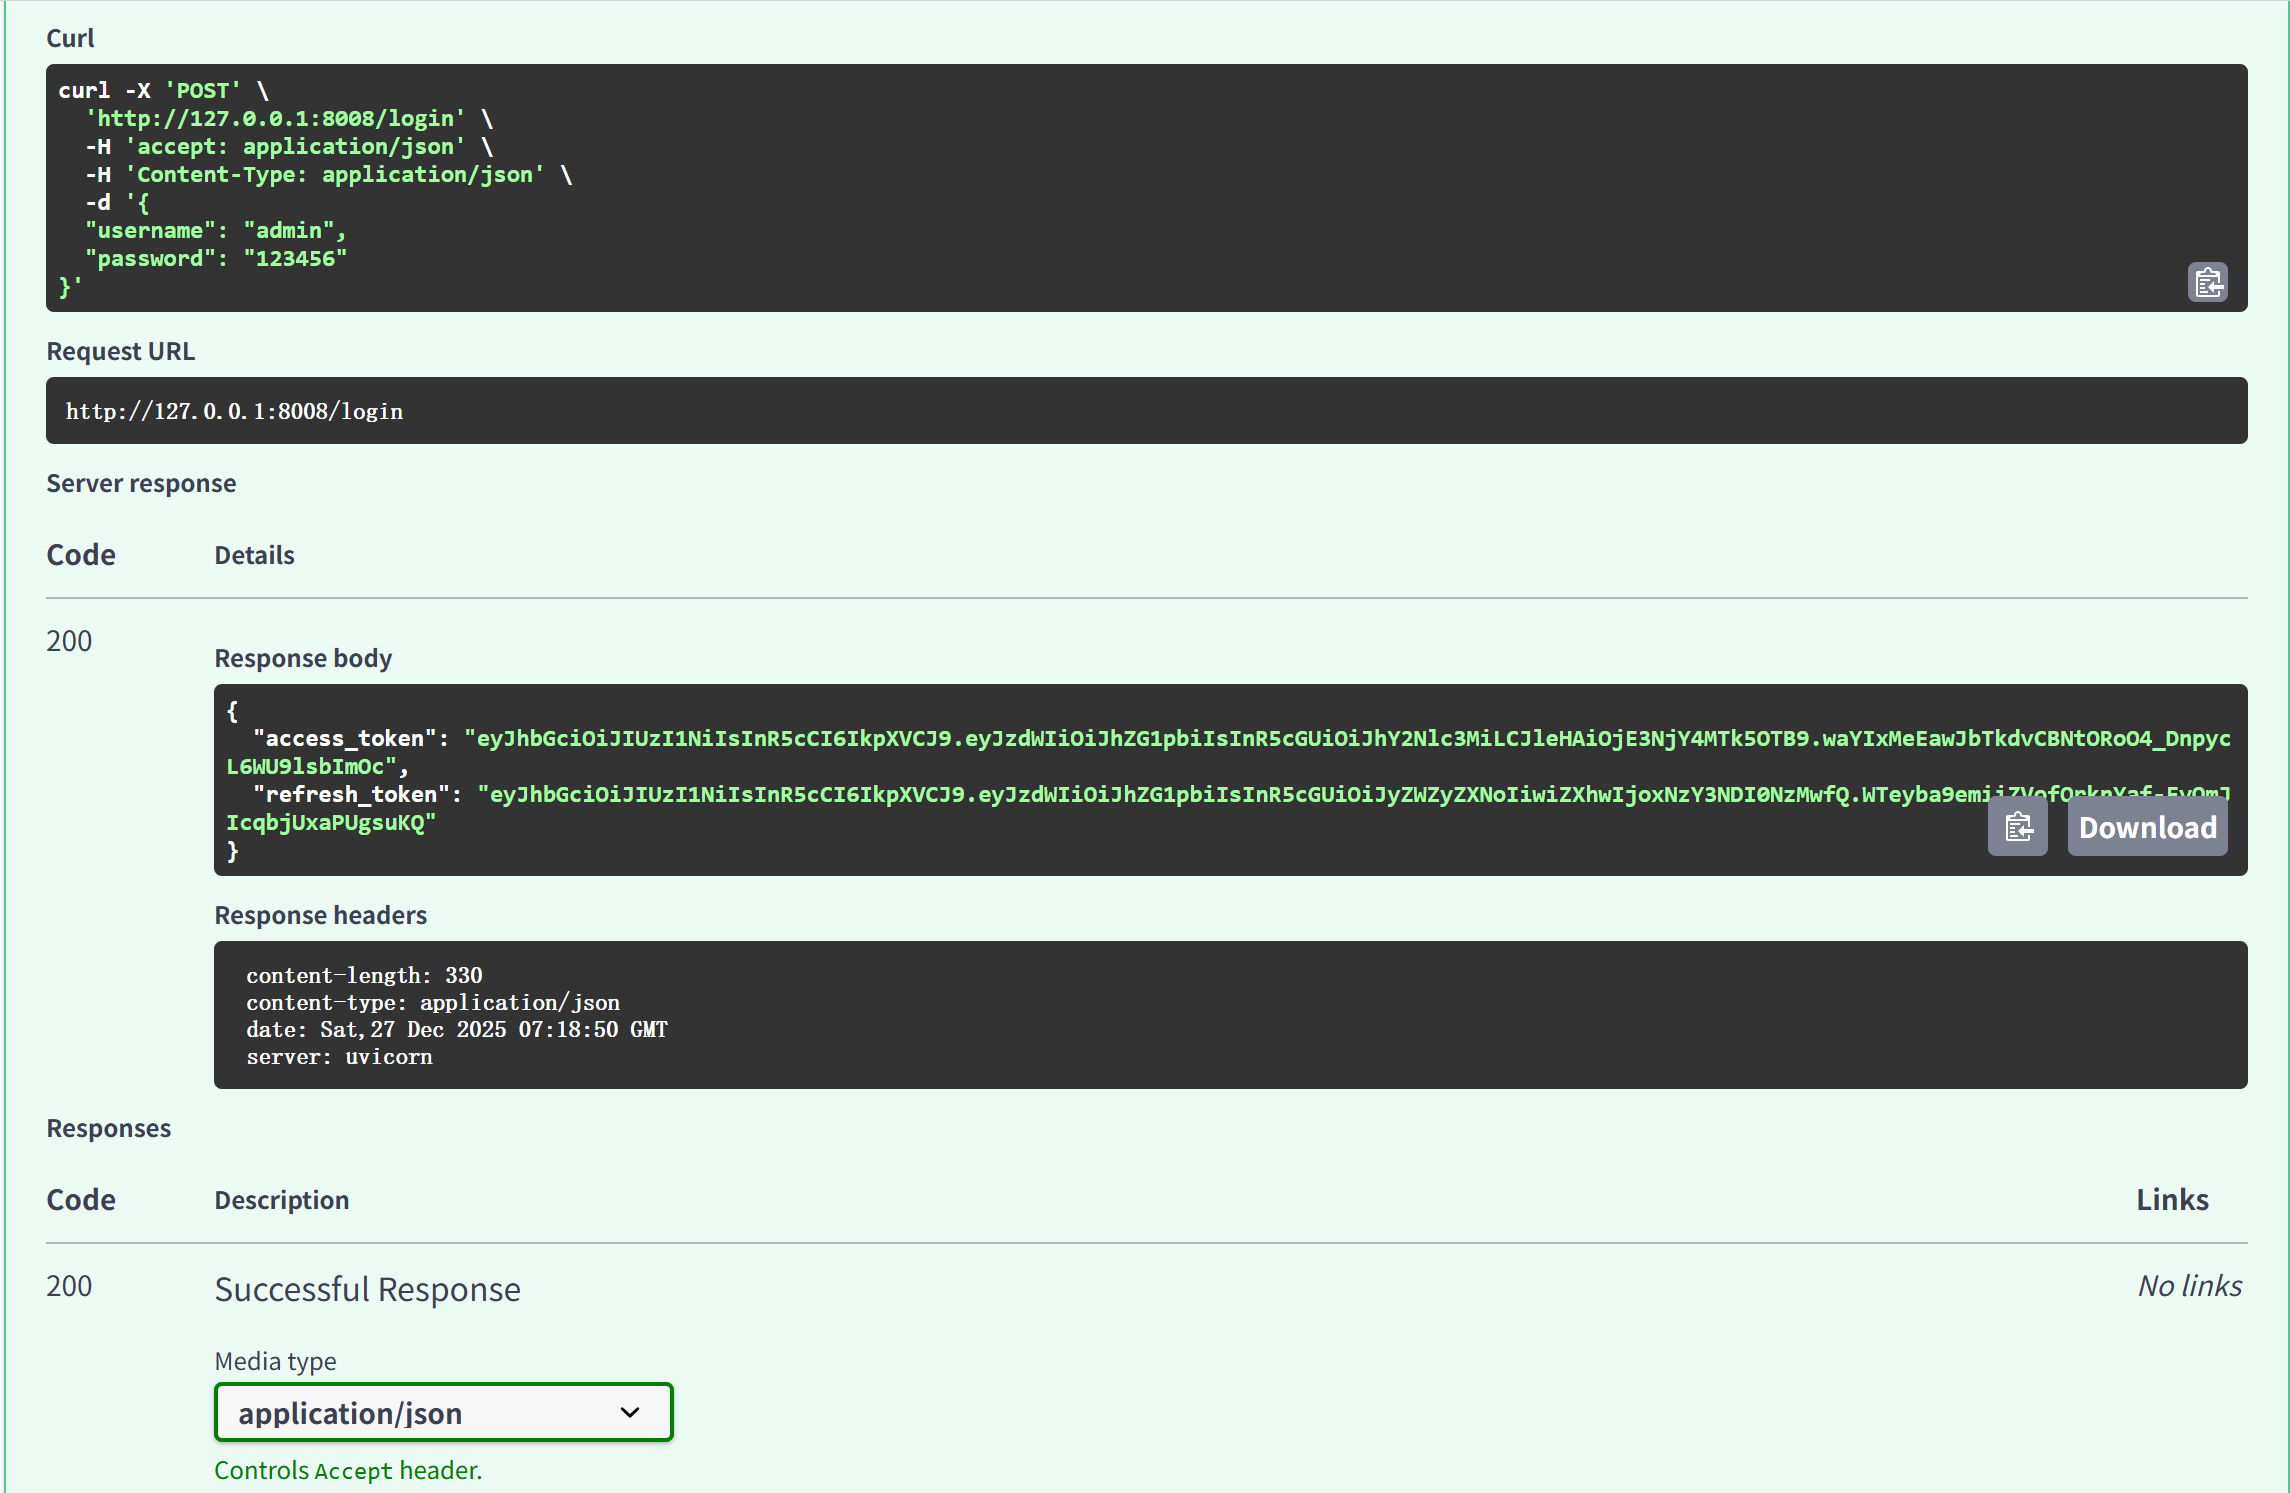Screen dimensions: 2290x1493
Task: Select the Responses Code column header
Action: pos(80,1199)
